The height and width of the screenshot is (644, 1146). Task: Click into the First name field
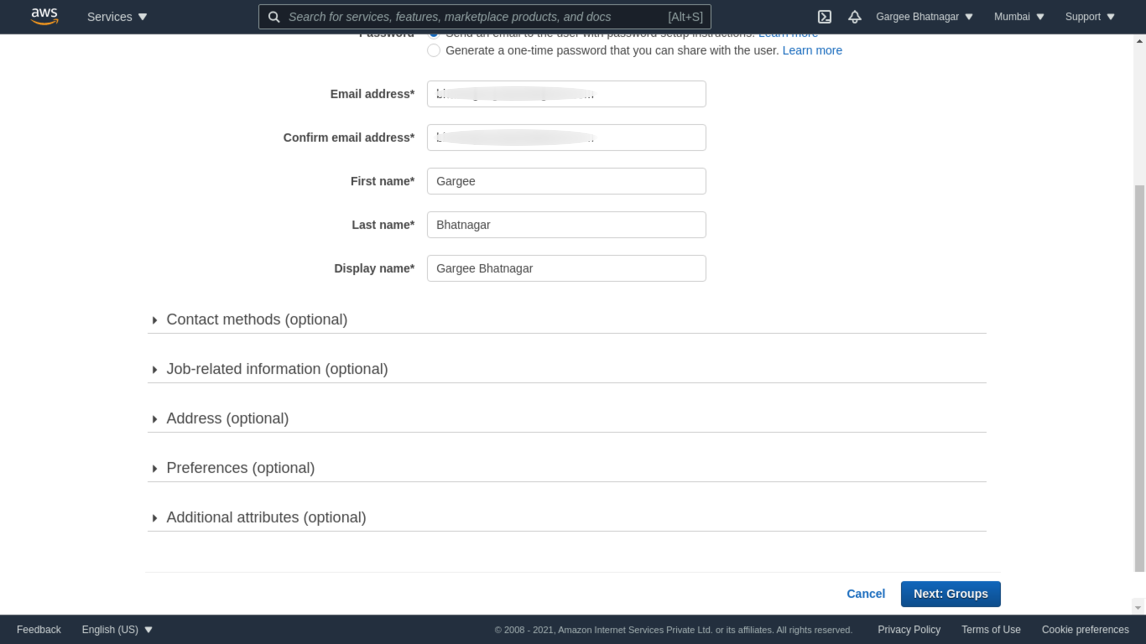[566, 181]
